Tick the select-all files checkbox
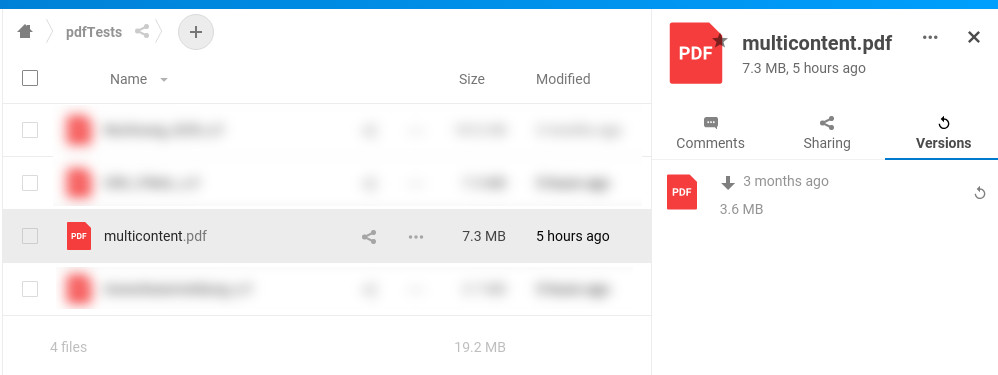Viewport: 998px width, 375px height. [30, 78]
